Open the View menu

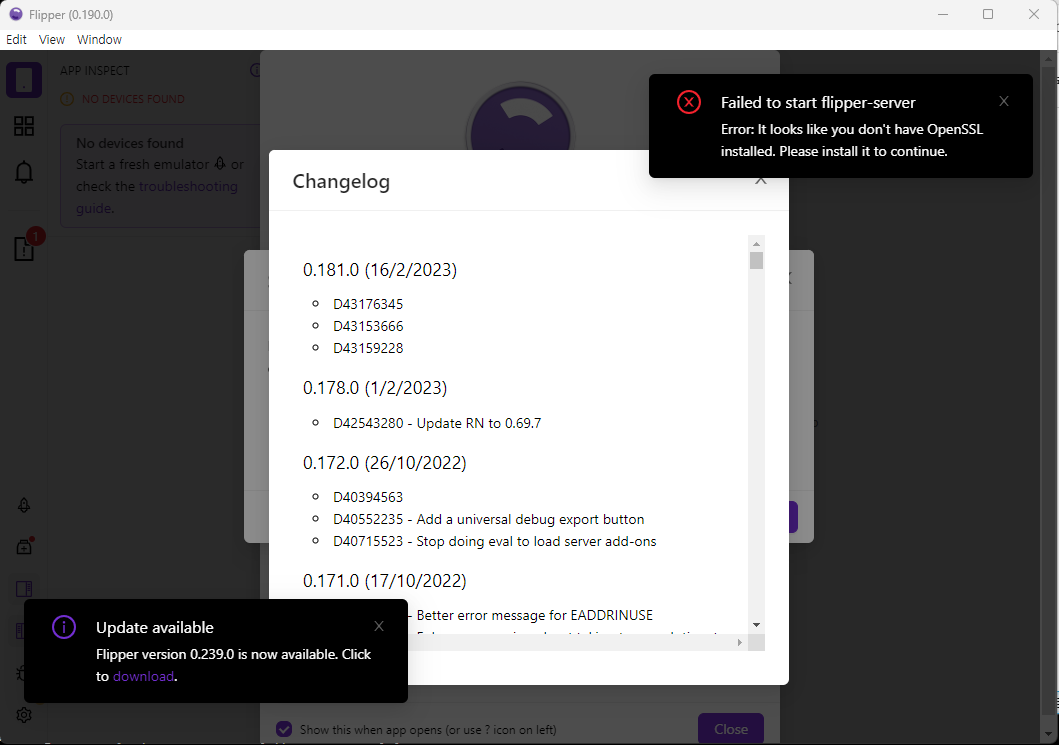coord(51,39)
